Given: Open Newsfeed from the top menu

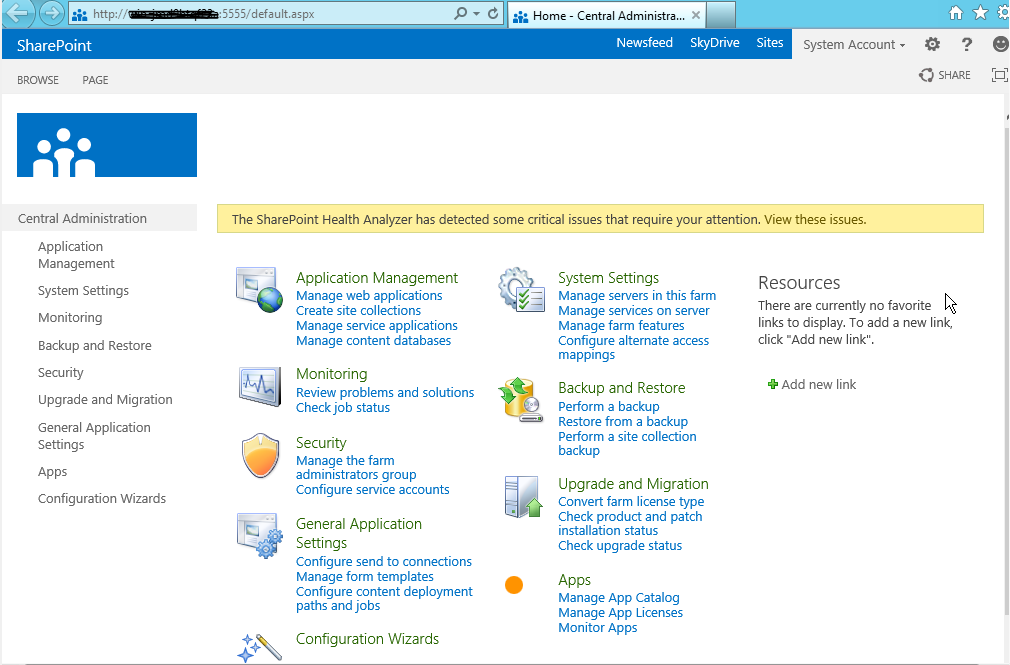Looking at the screenshot, I should (x=644, y=43).
